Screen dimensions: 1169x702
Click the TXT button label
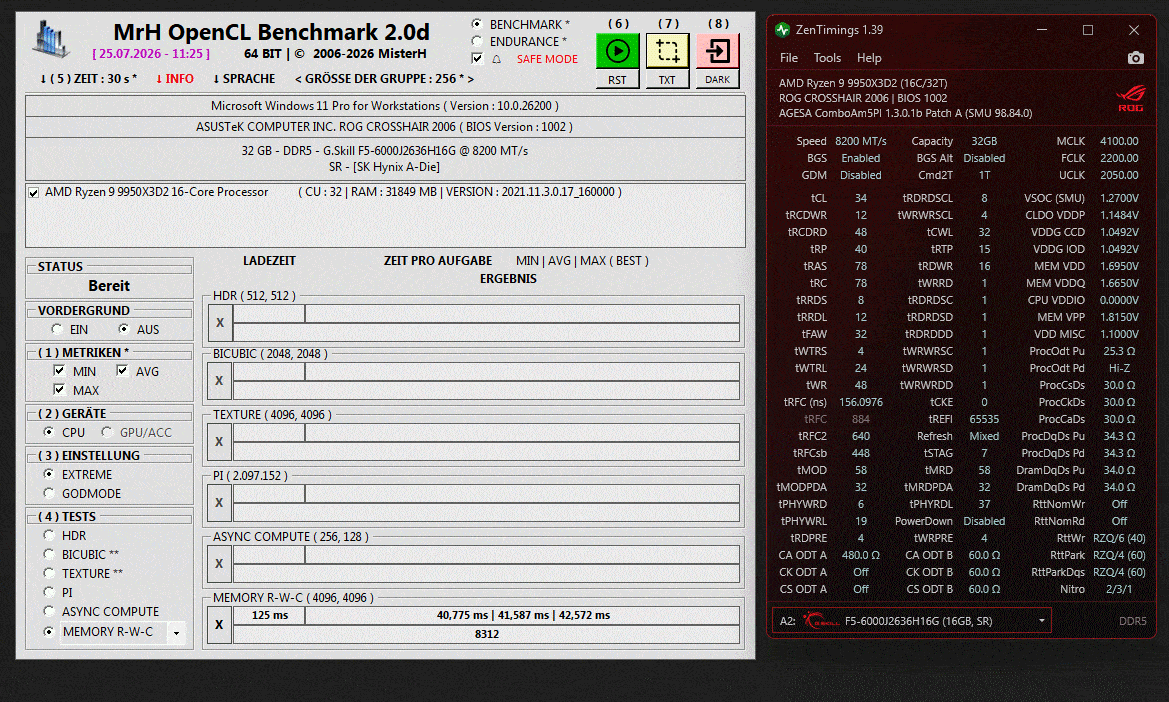[667, 80]
